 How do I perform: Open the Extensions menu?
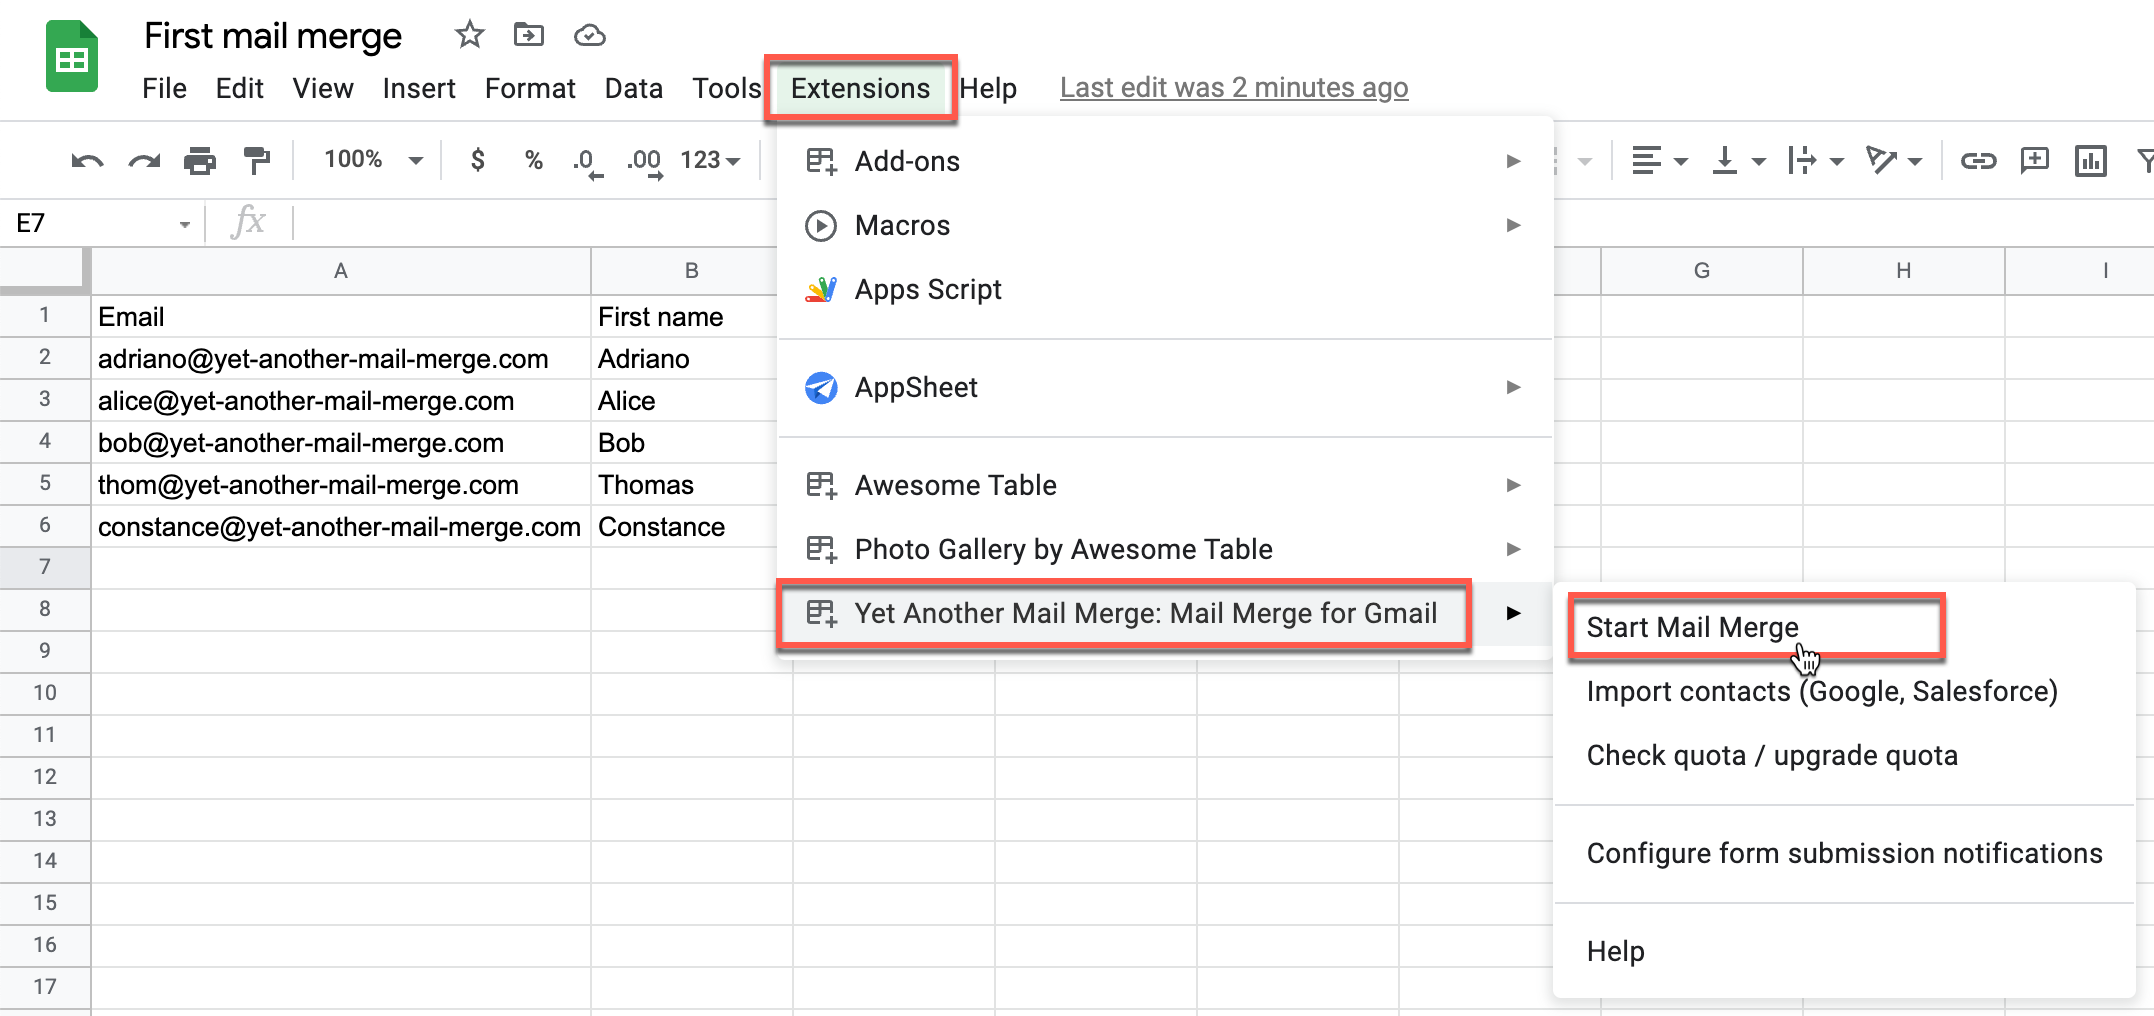860,88
